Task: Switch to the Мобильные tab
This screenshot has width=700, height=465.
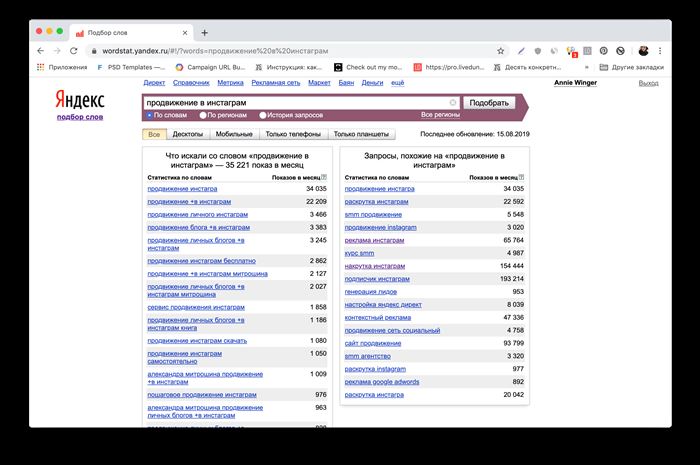Action: (234, 134)
